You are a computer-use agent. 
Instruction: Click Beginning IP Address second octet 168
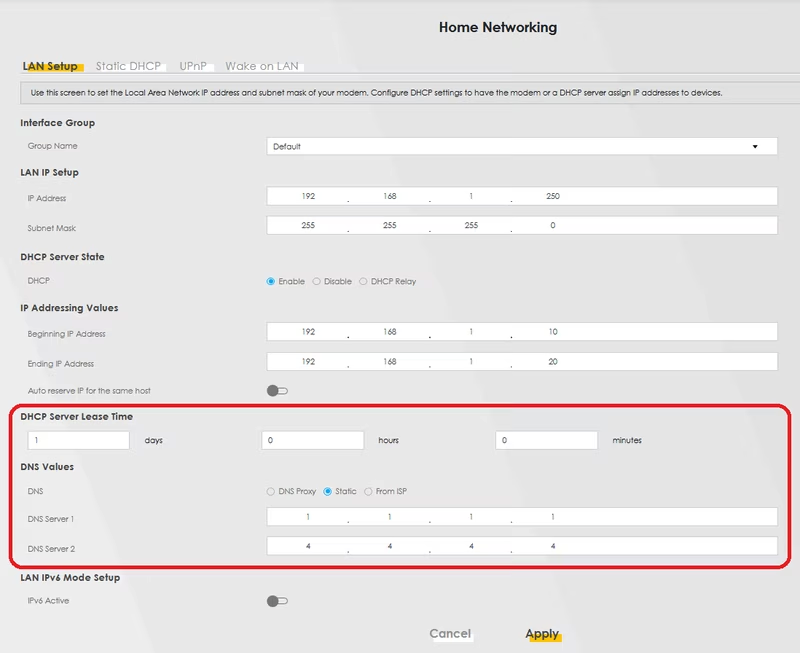pos(390,332)
